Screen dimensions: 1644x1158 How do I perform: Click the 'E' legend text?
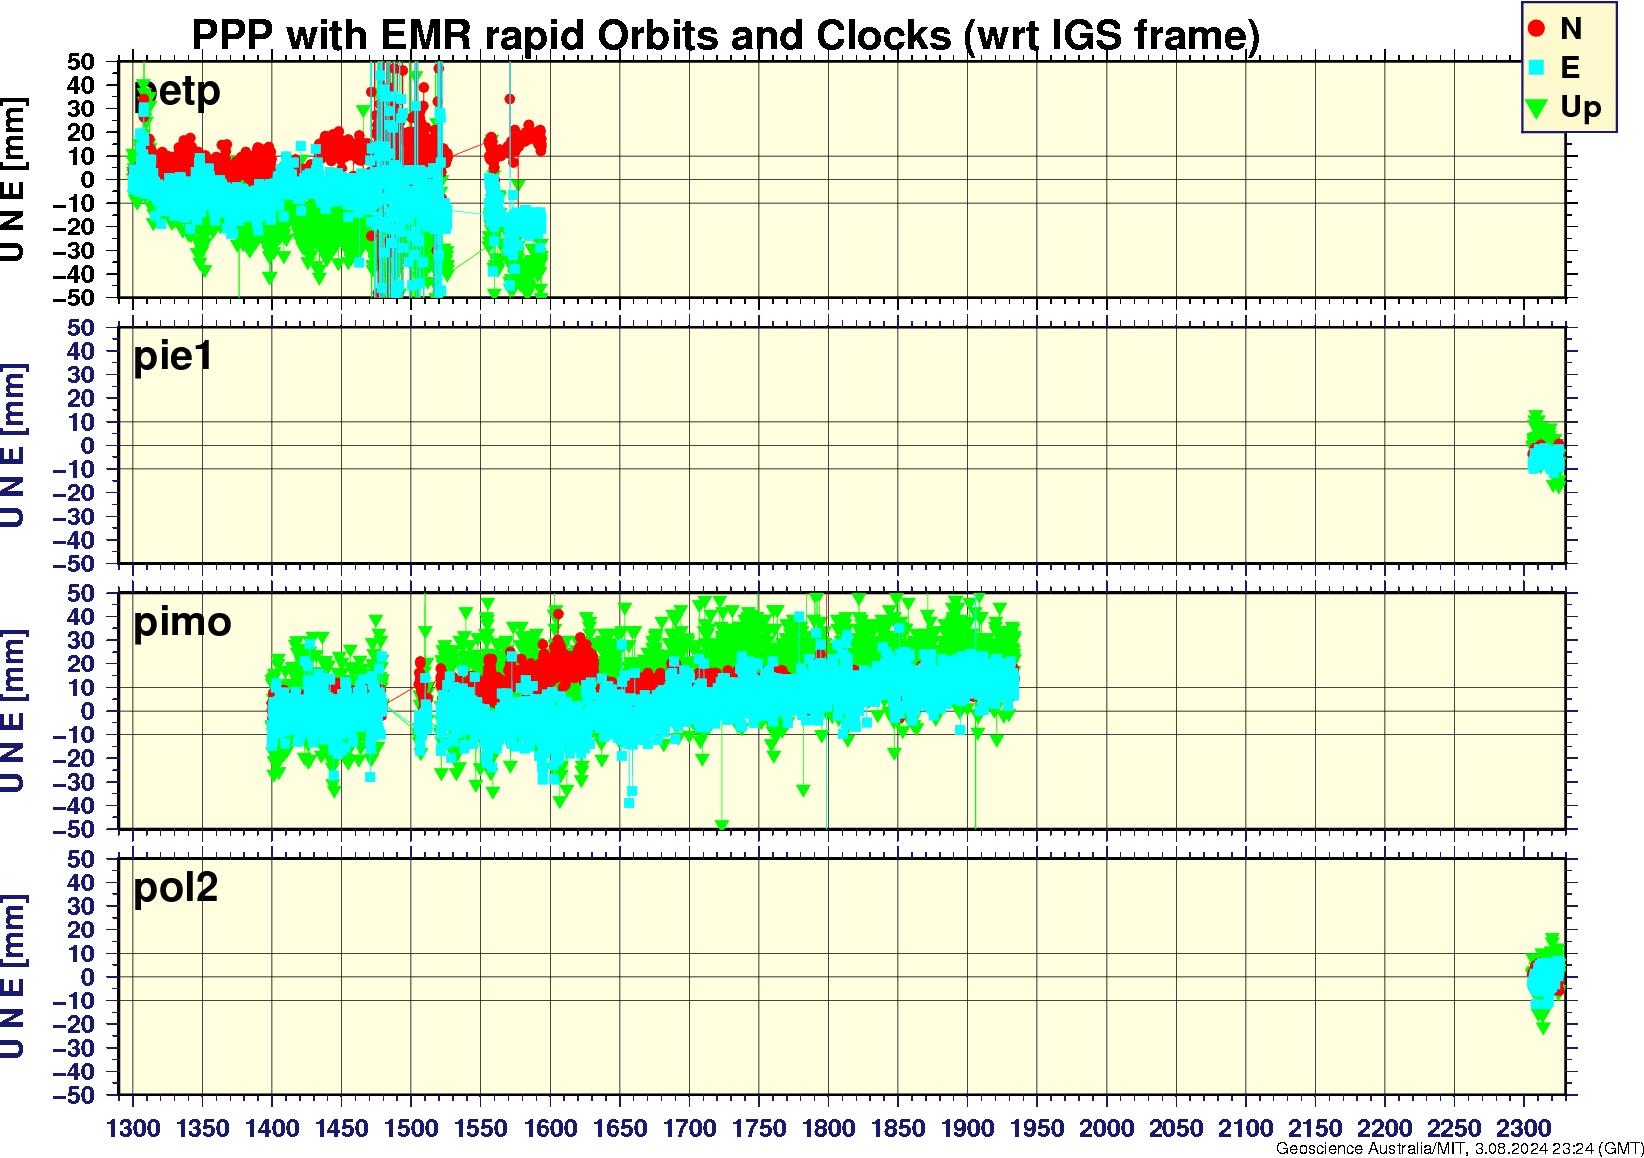pyautogui.click(x=1569, y=68)
